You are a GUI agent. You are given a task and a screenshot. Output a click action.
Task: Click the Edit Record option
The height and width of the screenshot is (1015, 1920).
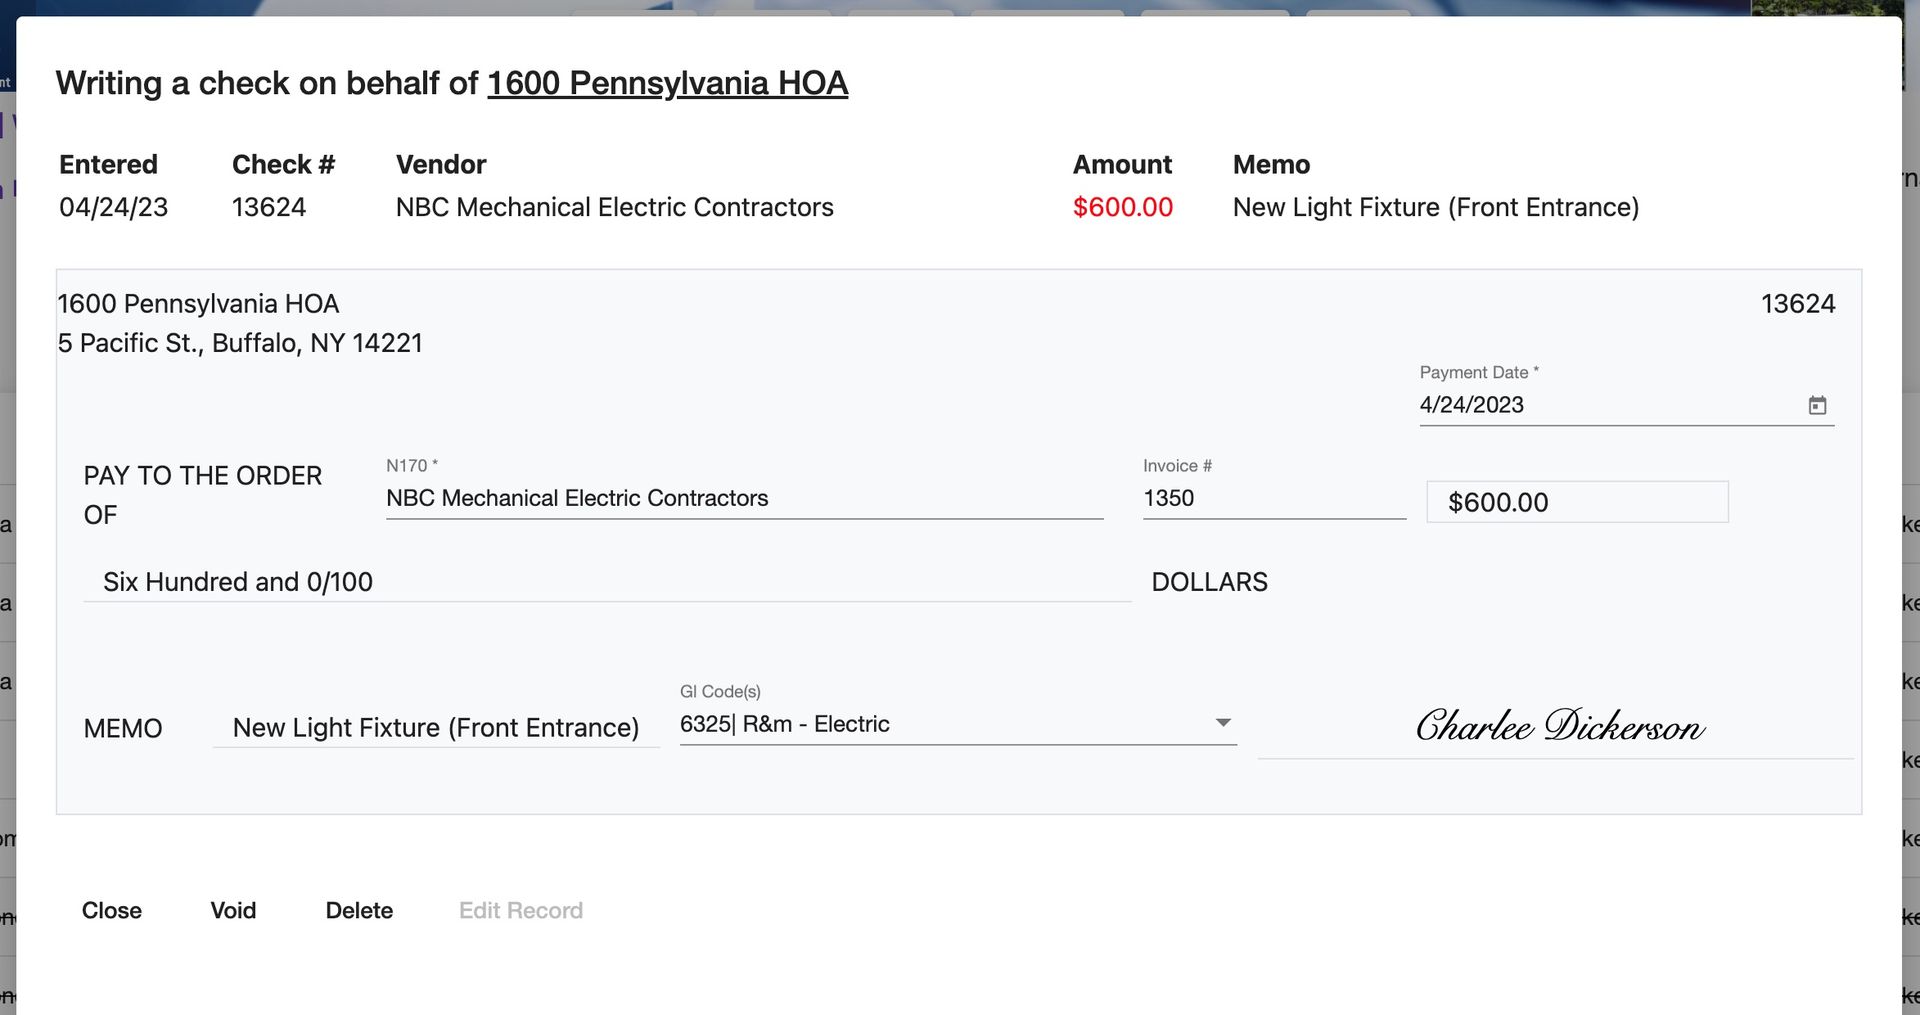point(520,910)
